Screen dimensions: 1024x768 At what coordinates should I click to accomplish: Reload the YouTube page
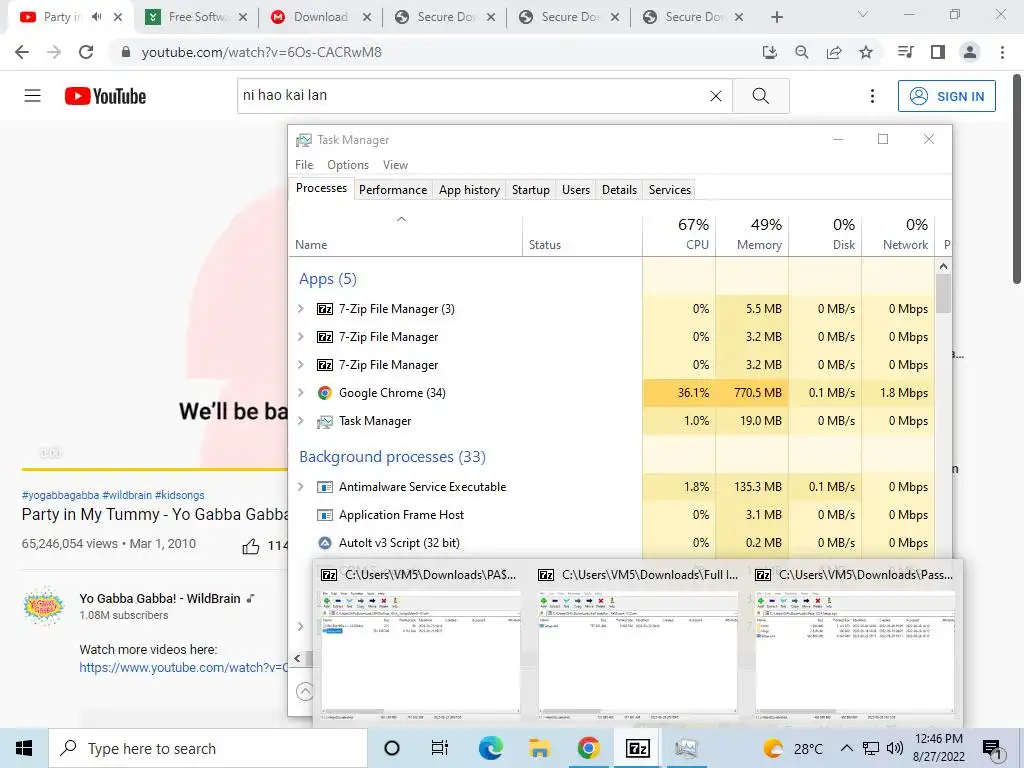pos(86,52)
